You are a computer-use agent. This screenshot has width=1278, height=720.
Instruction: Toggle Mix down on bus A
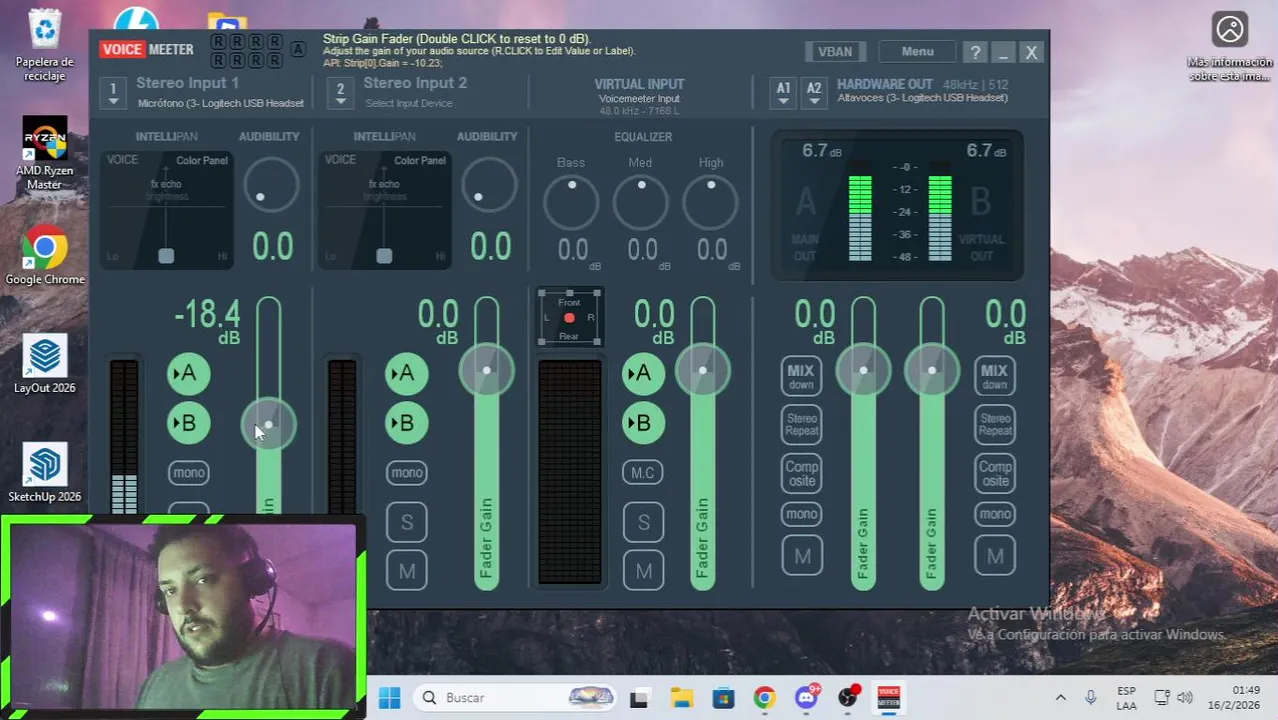pyautogui.click(x=801, y=376)
